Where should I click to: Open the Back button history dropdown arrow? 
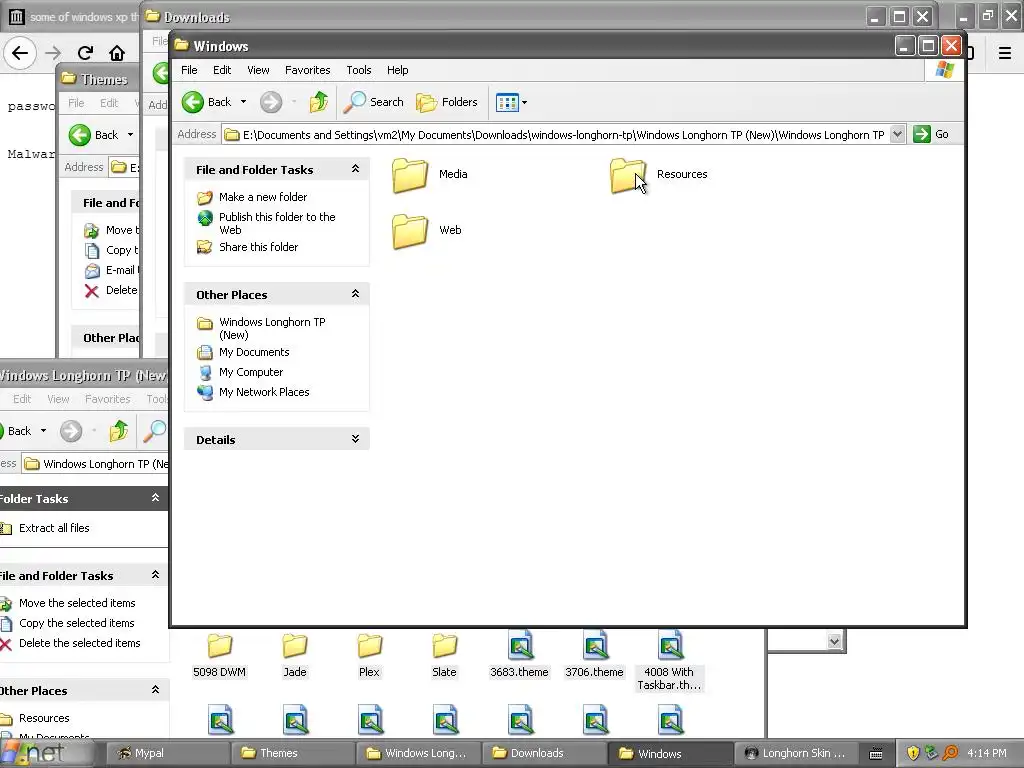244,102
